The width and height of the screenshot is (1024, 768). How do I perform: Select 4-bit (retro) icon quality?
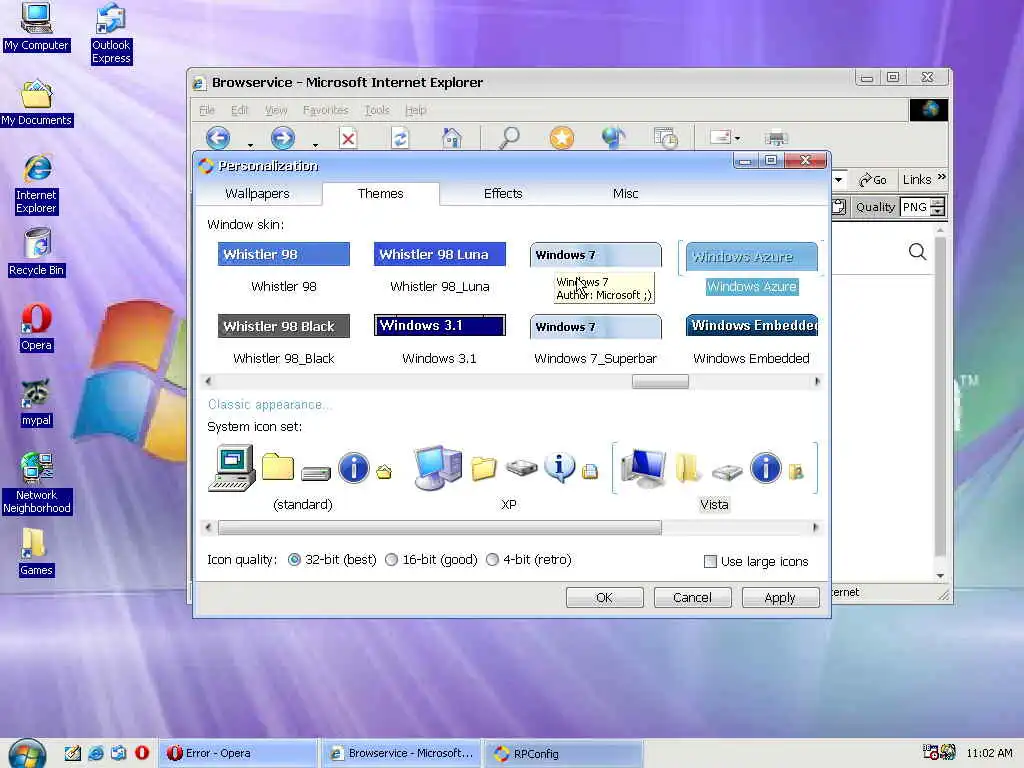(x=492, y=560)
